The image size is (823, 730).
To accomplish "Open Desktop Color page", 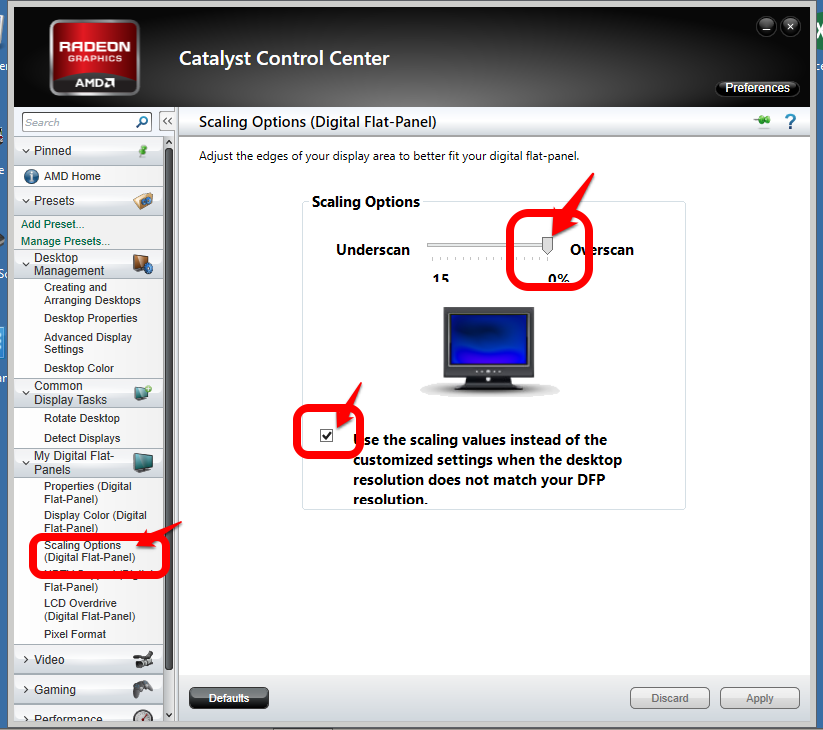I will pyautogui.click(x=79, y=368).
